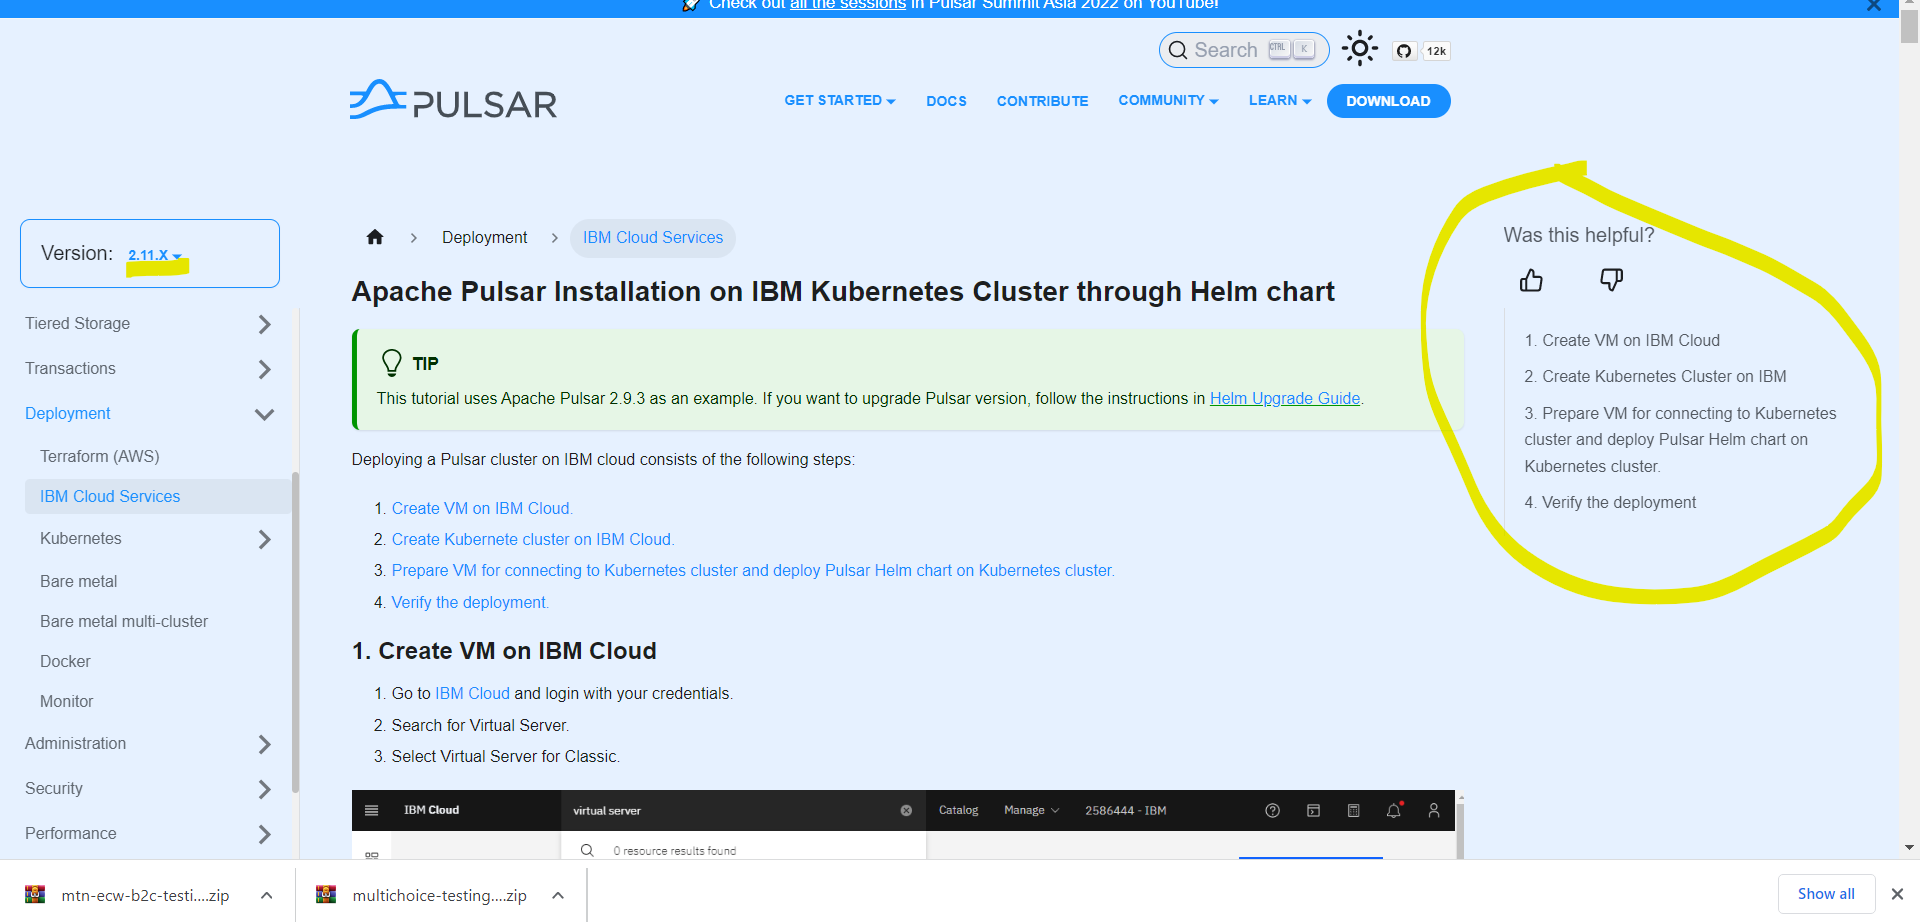Open Bare metal multi-cluster sidebar item
The image size is (1920, 922).
(124, 621)
